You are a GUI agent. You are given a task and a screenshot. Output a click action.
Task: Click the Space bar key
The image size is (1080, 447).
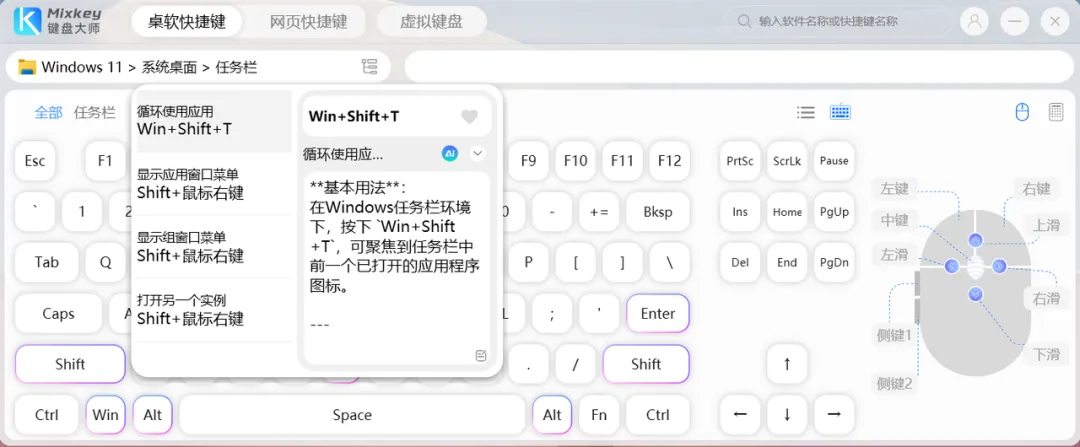[x=352, y=415]
